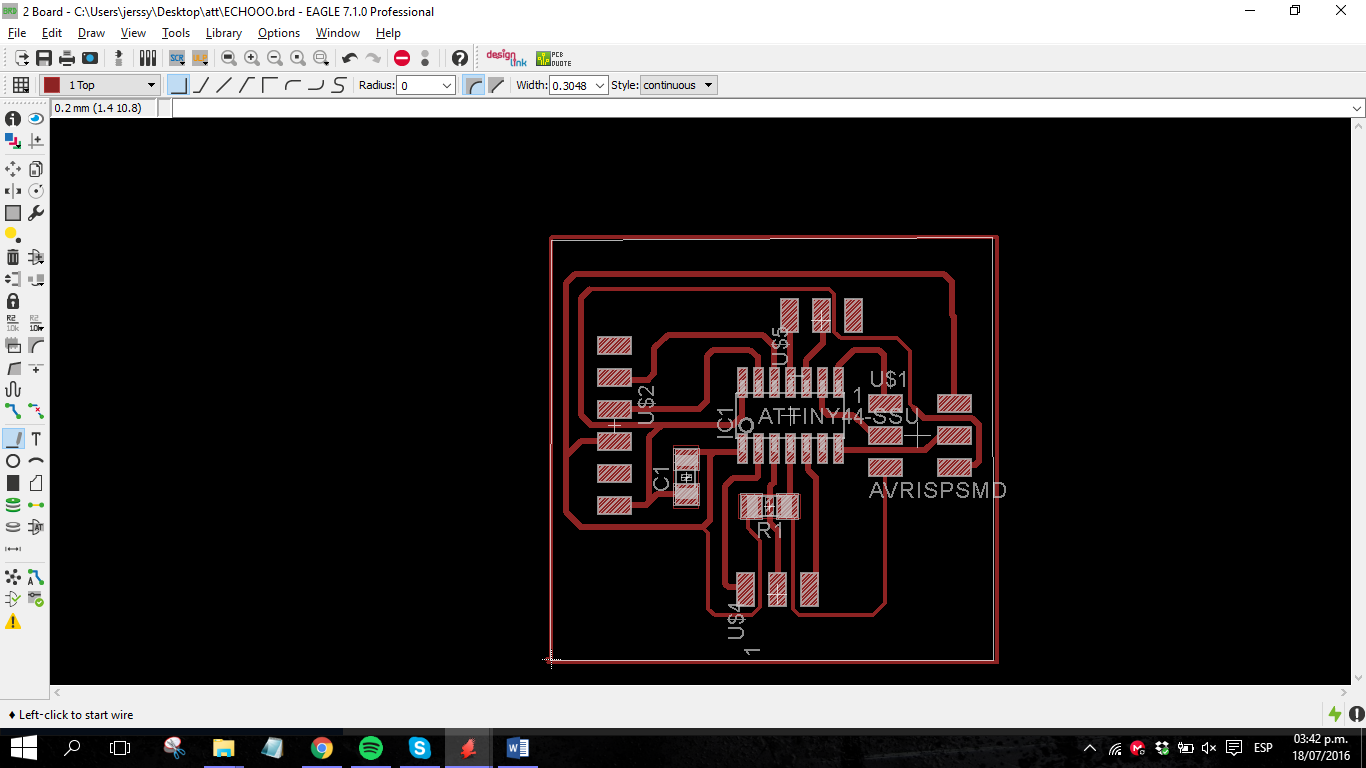Toggle the Show eye tool

36,119
